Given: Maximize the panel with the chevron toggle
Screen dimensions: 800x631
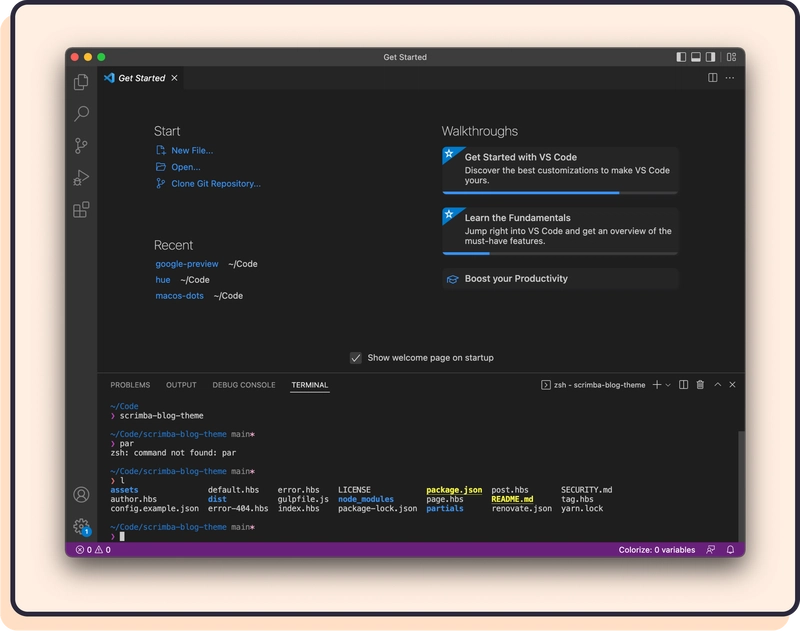Looking at the screenshot, I should [717, 385].
